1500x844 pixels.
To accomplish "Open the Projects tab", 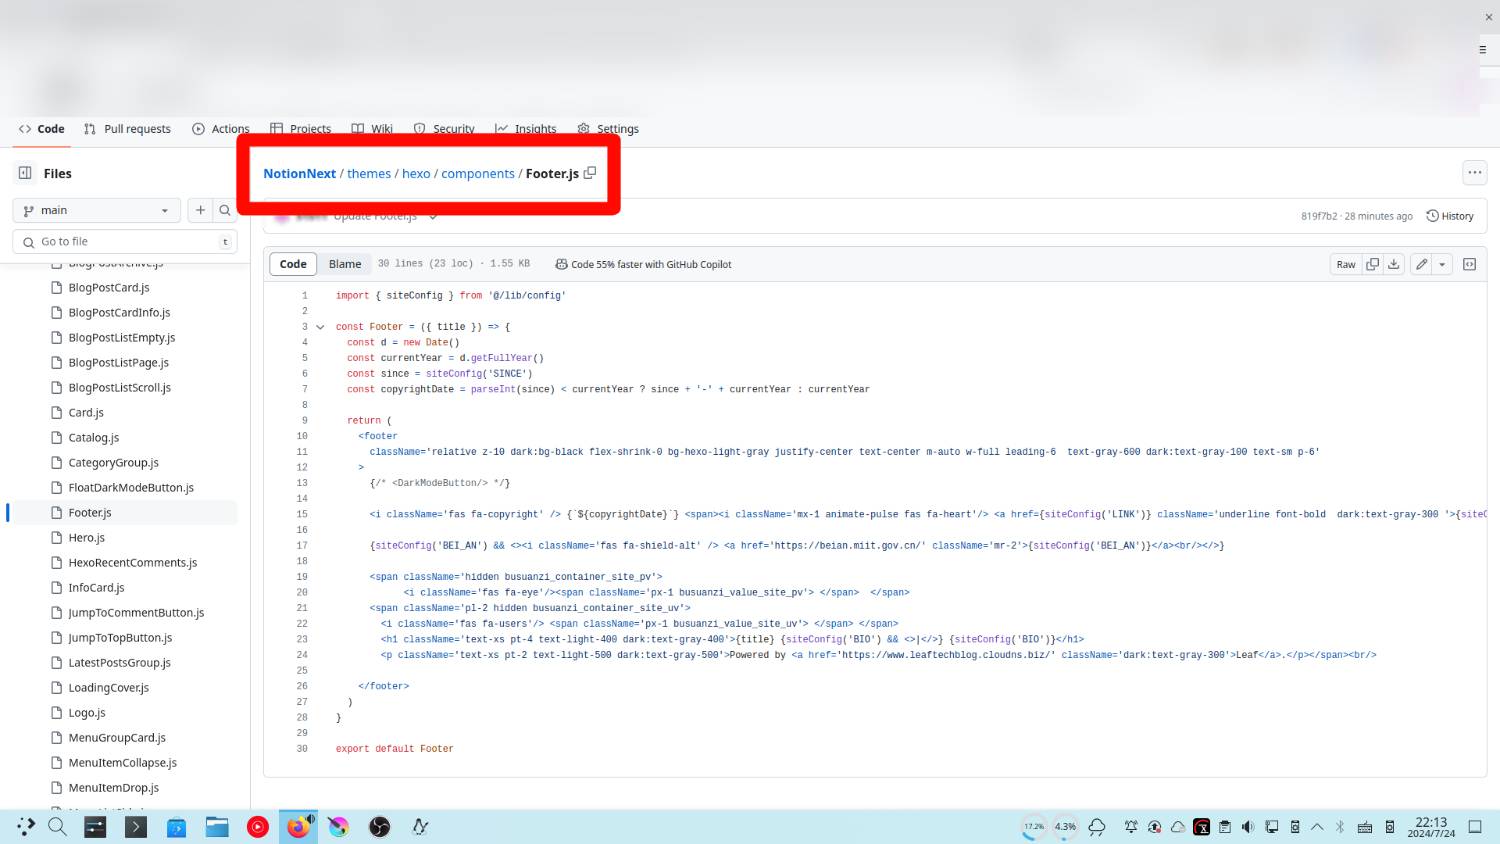I will 301,129.
